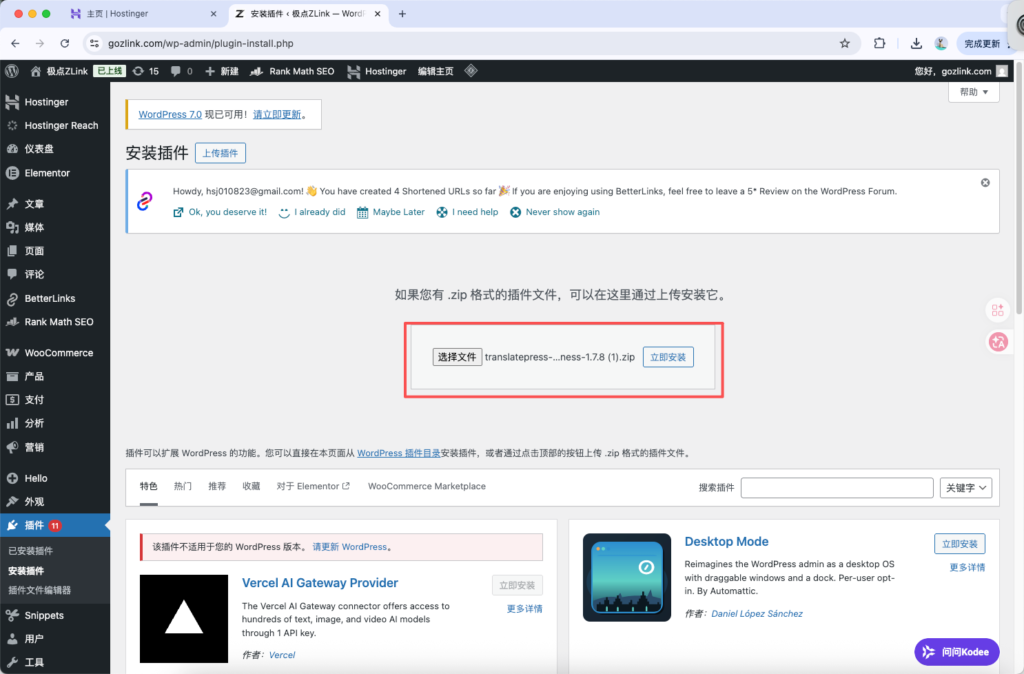1024x674 pixels.
Task: Open the Rank Math SEO admin bar item
Action: coord(293,71)
